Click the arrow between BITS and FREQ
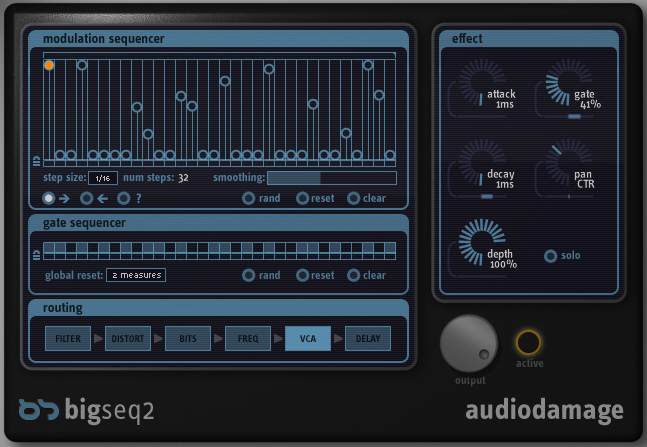The height and width of the screenshot is (447, 647). pyautogui.click(x=218, y=338)
